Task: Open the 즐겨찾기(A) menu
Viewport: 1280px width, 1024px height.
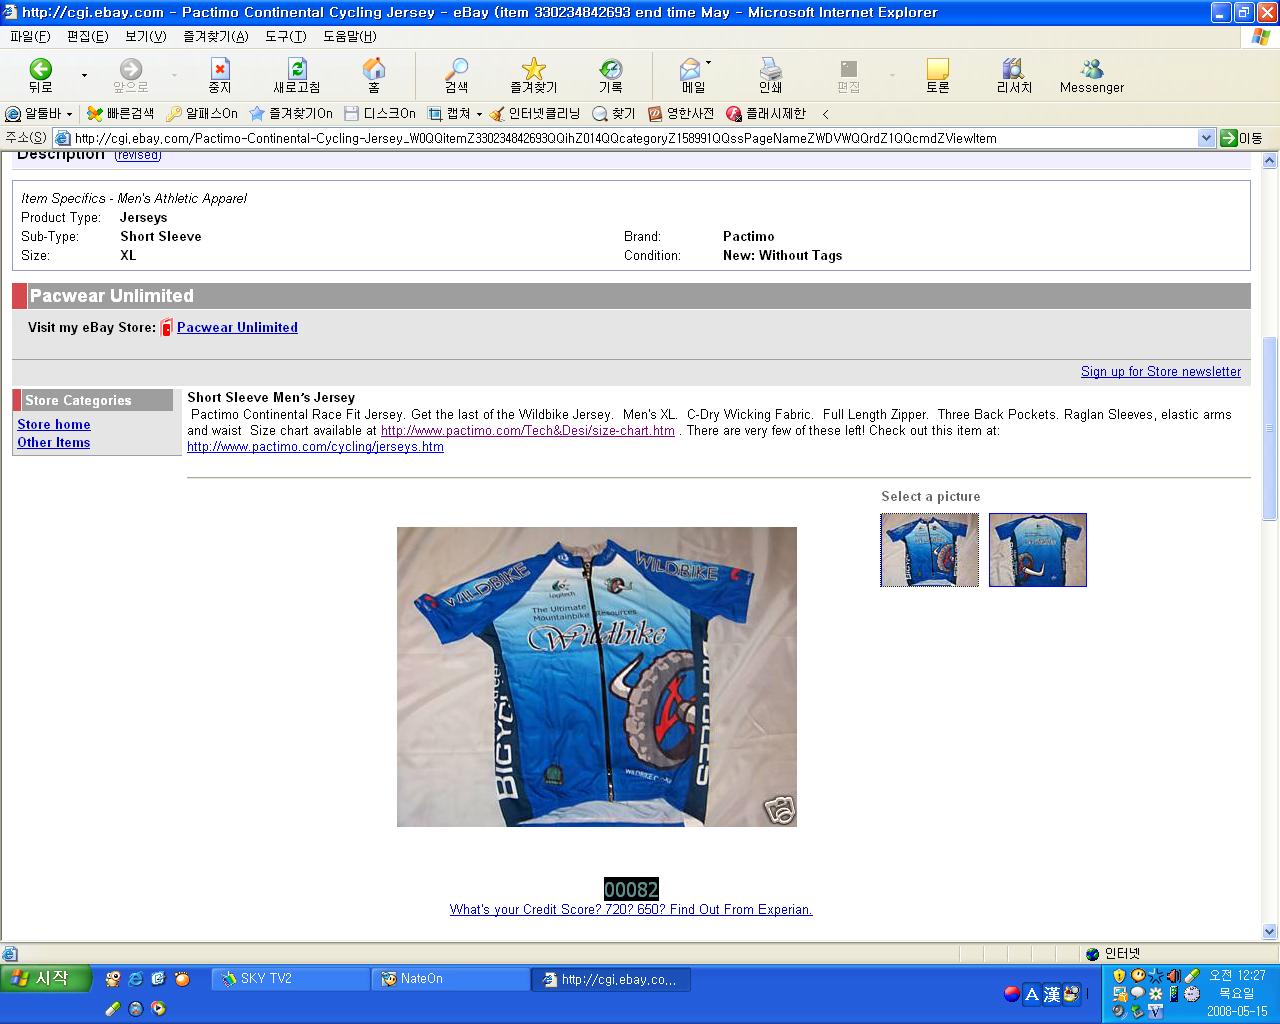Action: pos(215,36)
